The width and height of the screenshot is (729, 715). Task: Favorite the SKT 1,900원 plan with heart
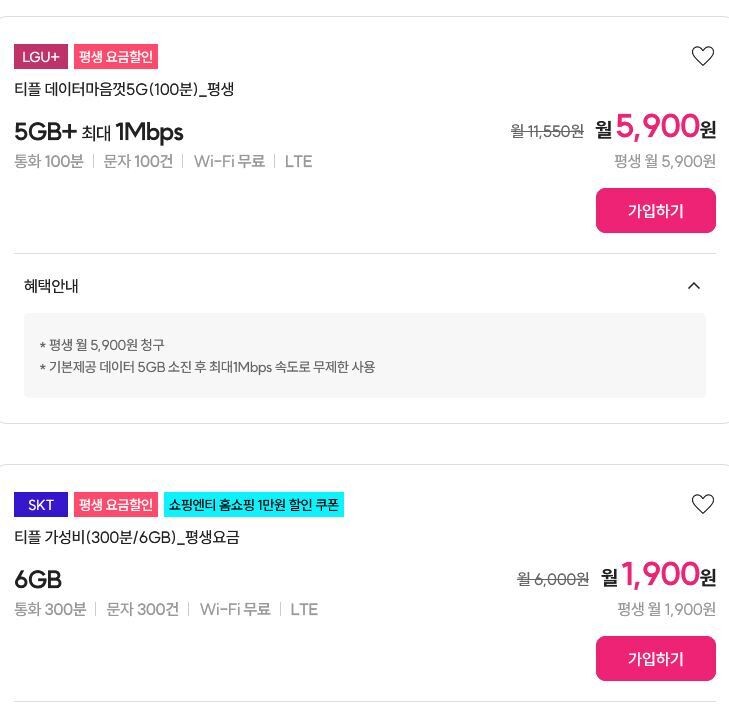click(x=703, y=504)
